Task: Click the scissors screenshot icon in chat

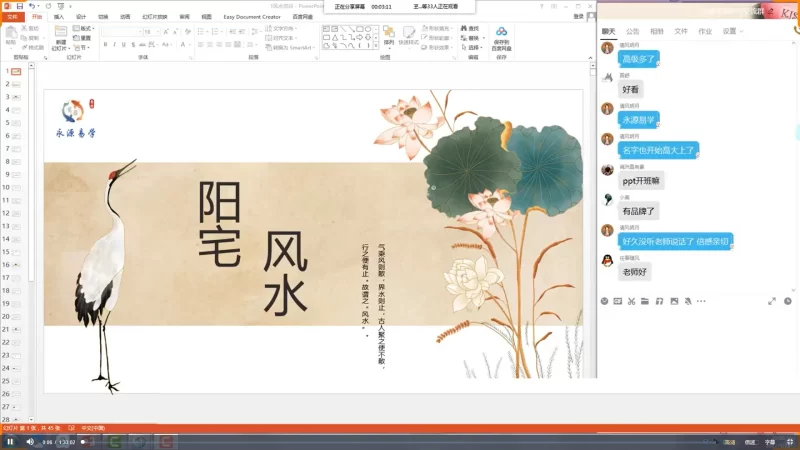Action: point(632,300)
